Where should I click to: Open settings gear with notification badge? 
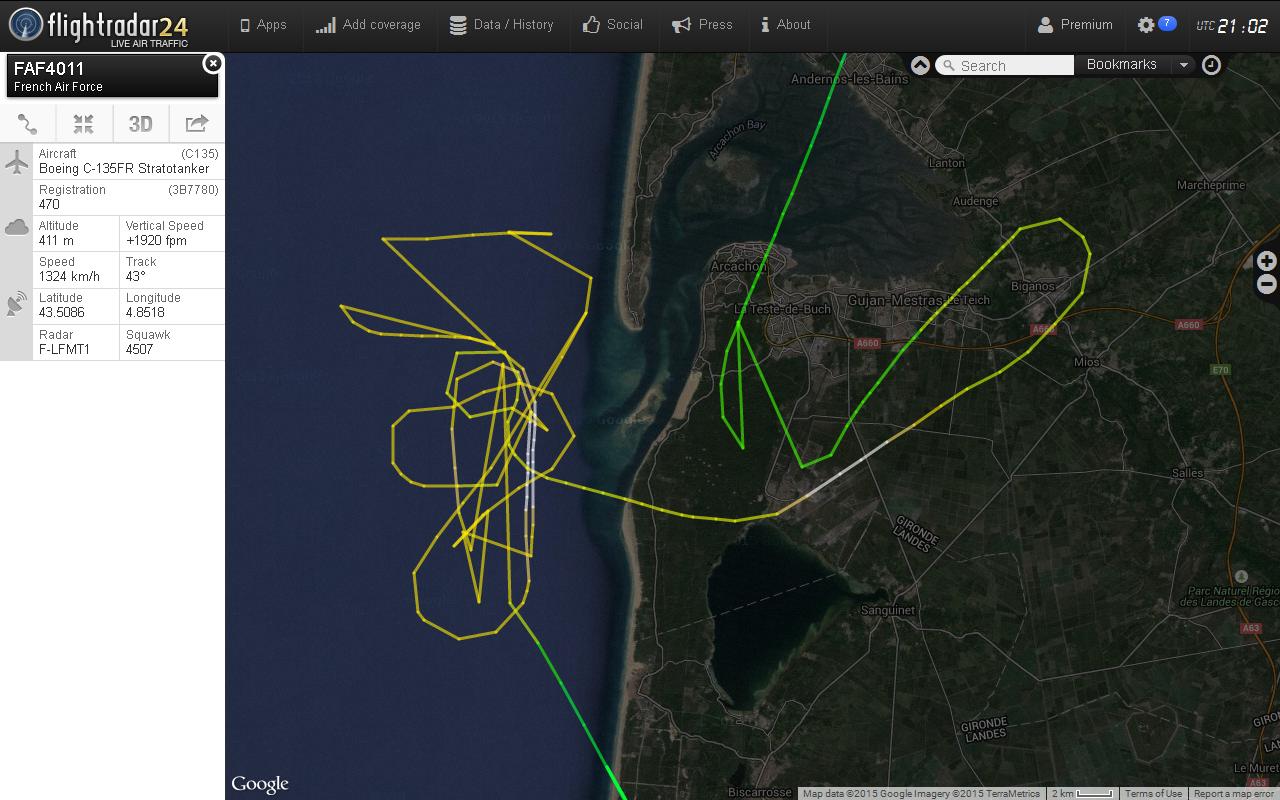(x=1156, y=25)
